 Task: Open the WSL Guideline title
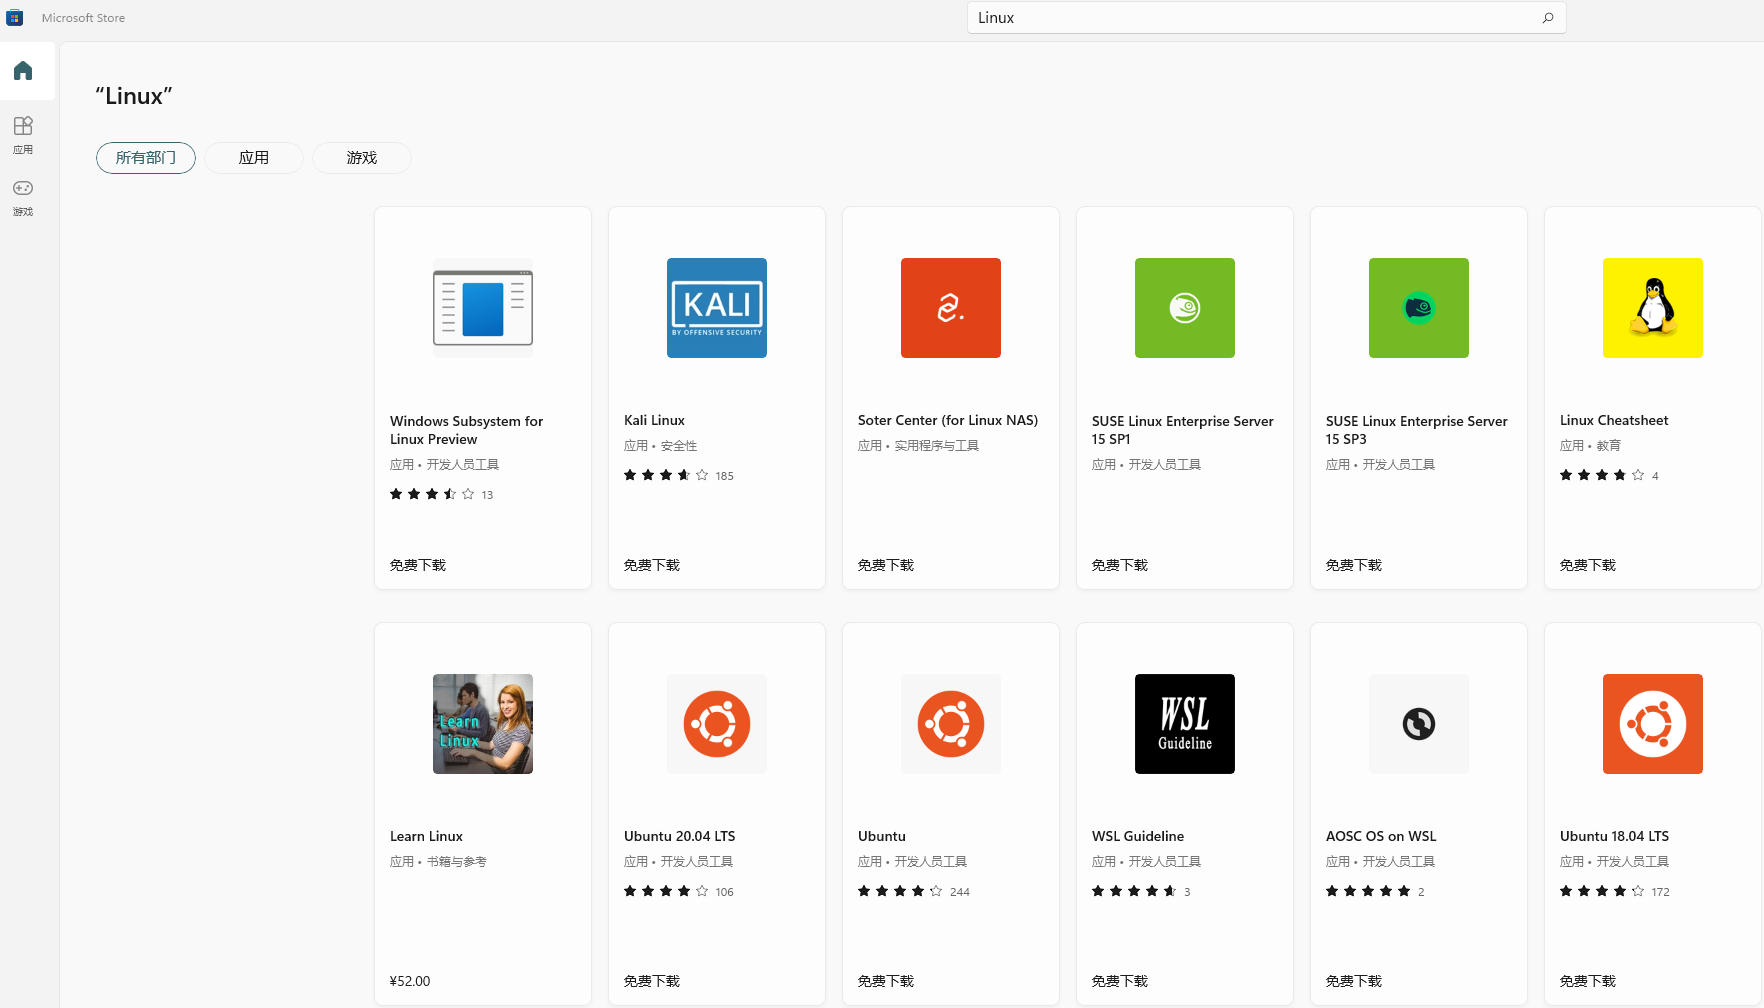coord(1138,836)
